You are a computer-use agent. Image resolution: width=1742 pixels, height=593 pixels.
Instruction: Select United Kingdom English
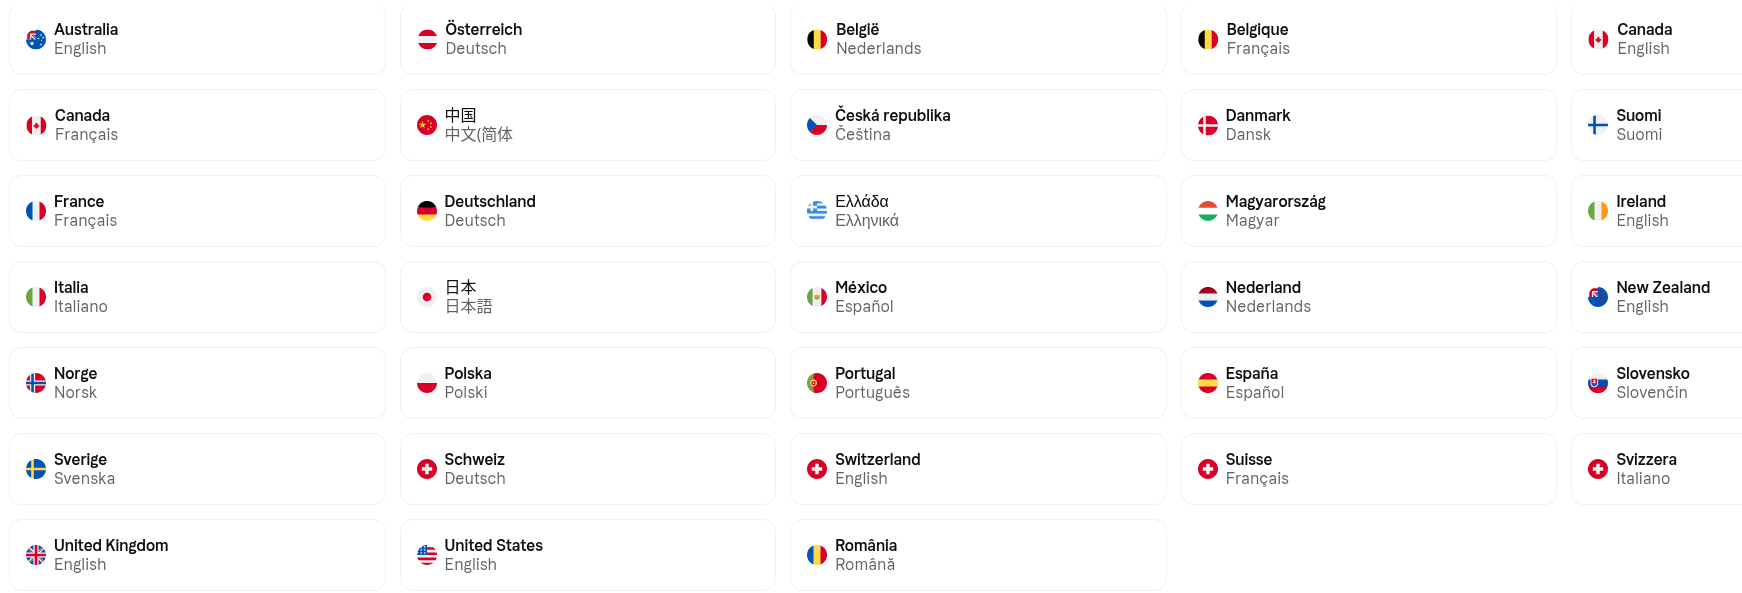coord(198,555)
